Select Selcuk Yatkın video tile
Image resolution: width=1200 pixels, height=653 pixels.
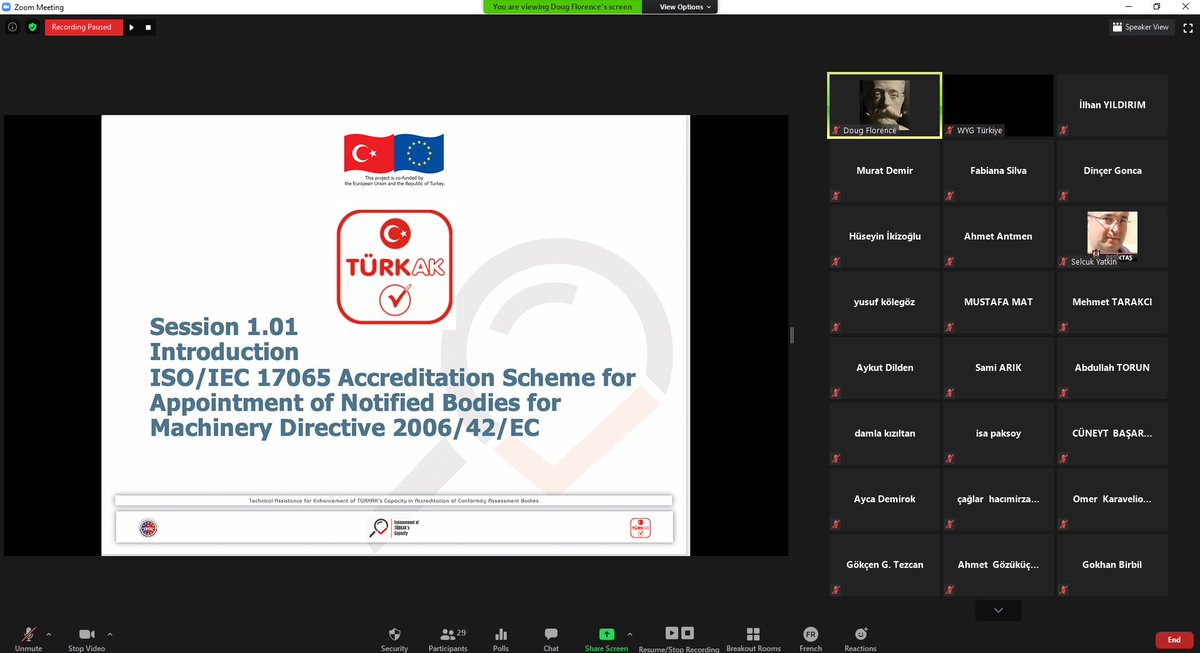click(1112, 237)
